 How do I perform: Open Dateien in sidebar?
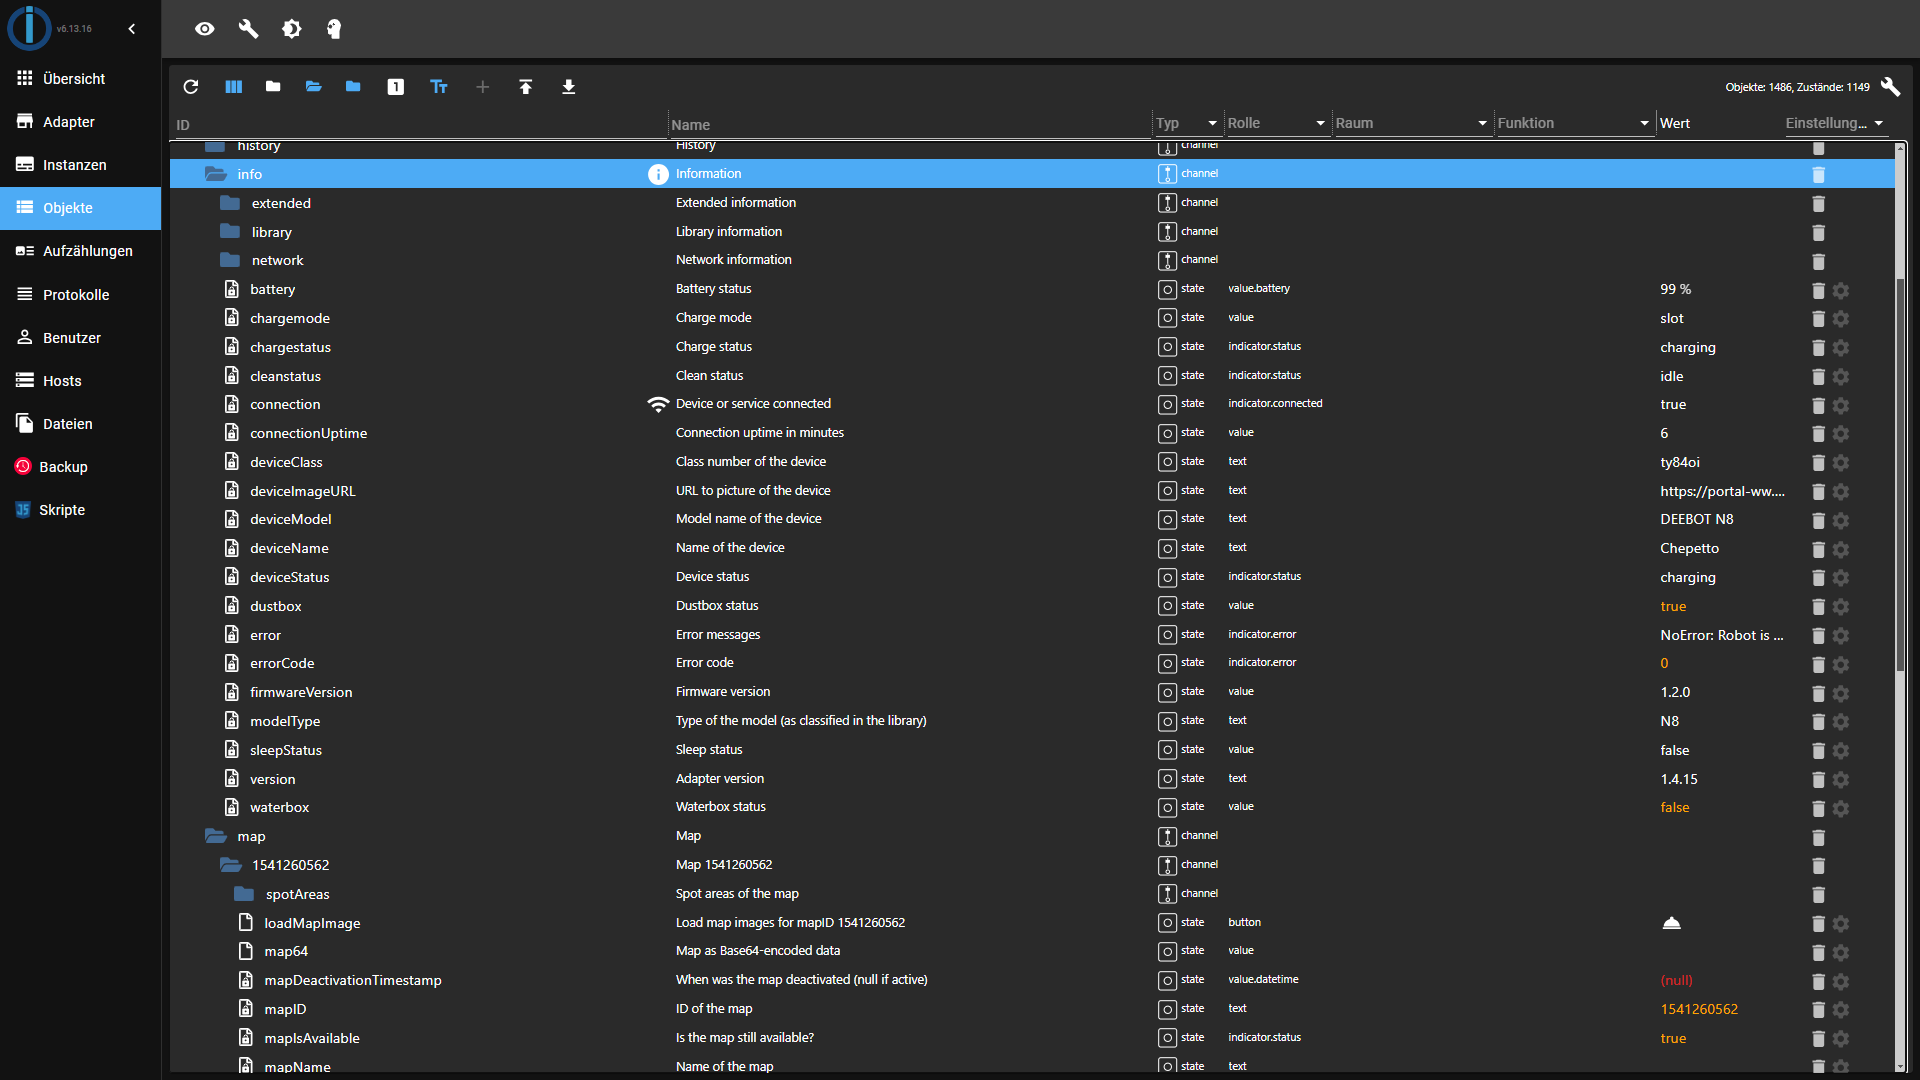(80, 424)
